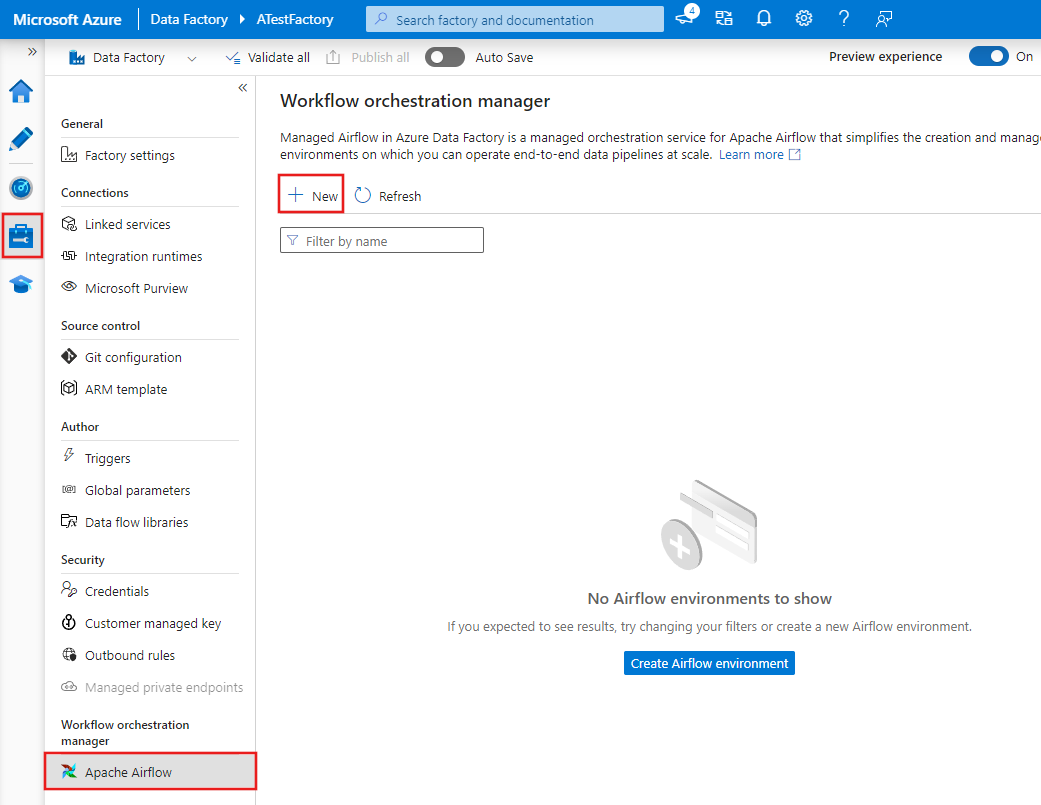Open the feedback icon

(x=884, y=19)
